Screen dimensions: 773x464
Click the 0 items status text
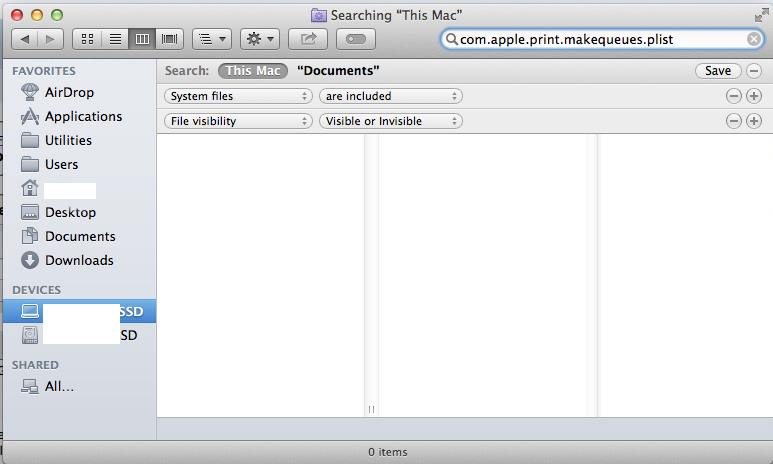[x=387, y=452]
